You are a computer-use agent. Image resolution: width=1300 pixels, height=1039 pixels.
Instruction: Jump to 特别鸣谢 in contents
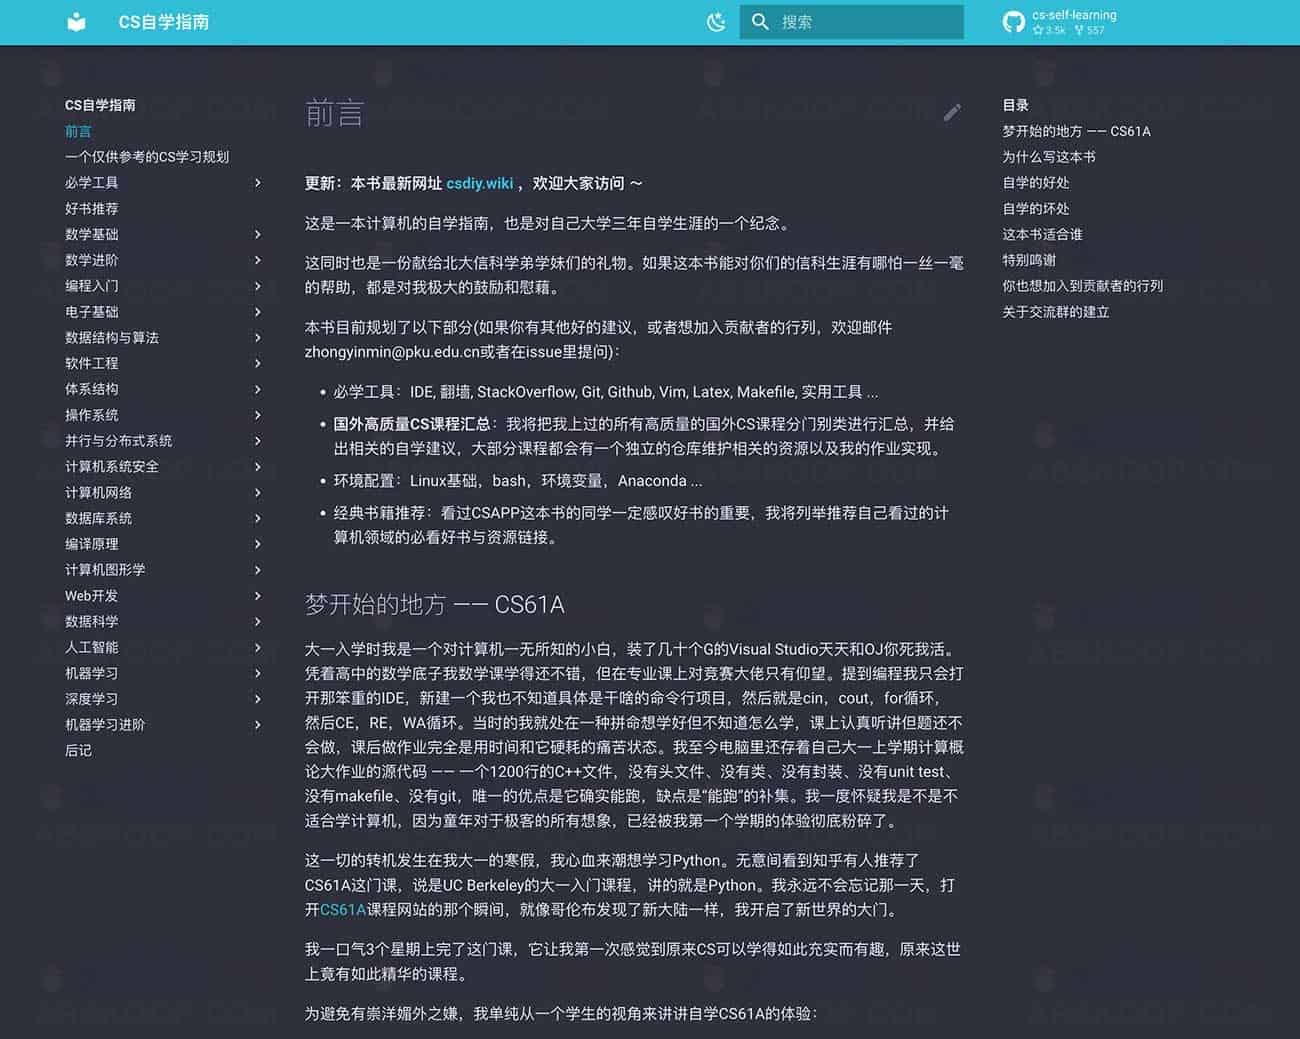click(x=1029, y=260)
